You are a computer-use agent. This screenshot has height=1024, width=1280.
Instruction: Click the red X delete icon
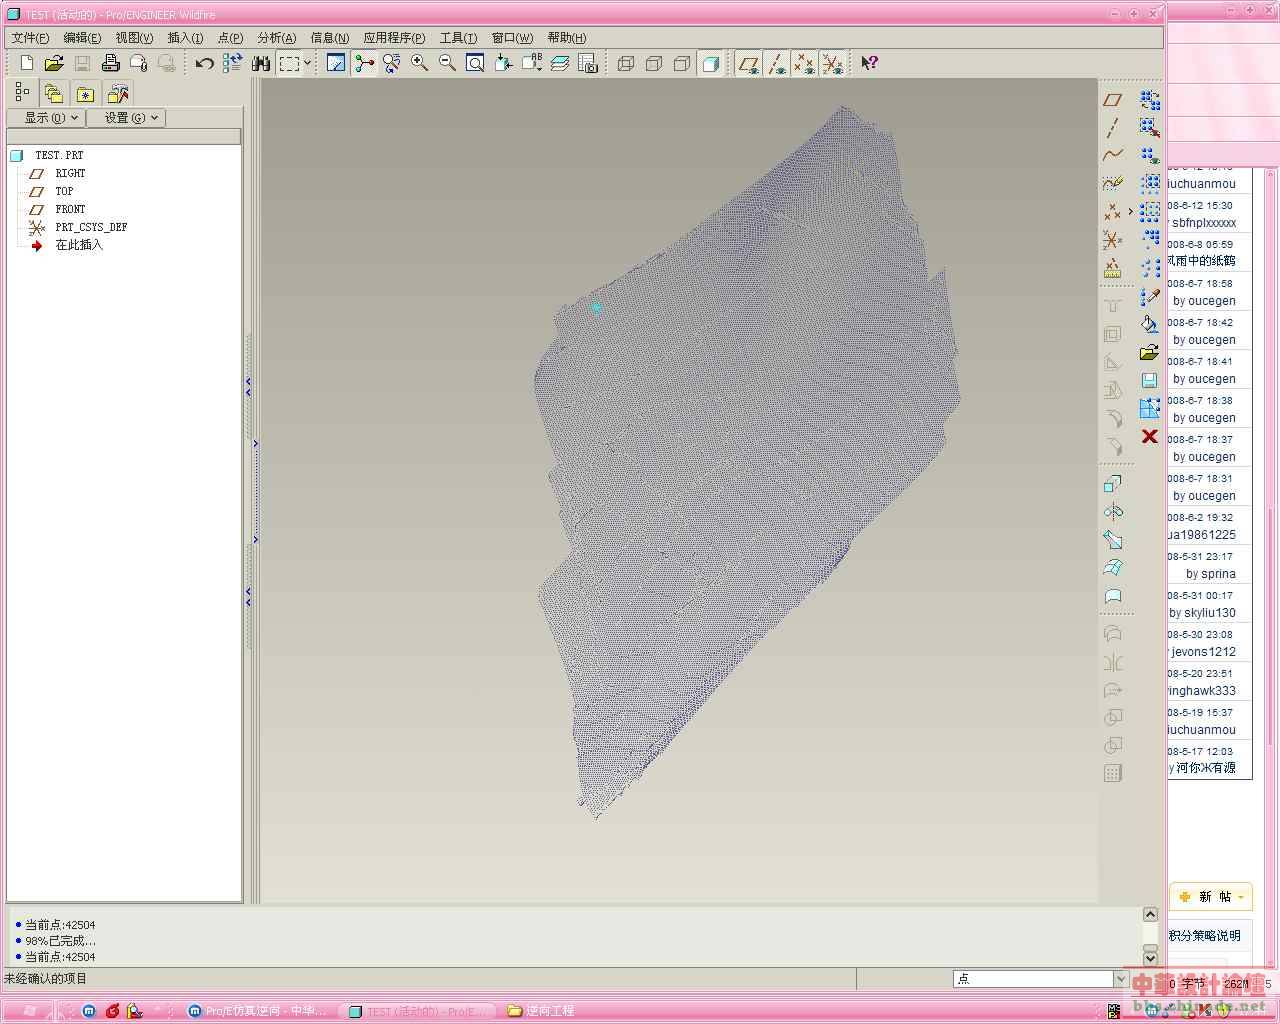pyautogui.click(x=1149, y=436)
